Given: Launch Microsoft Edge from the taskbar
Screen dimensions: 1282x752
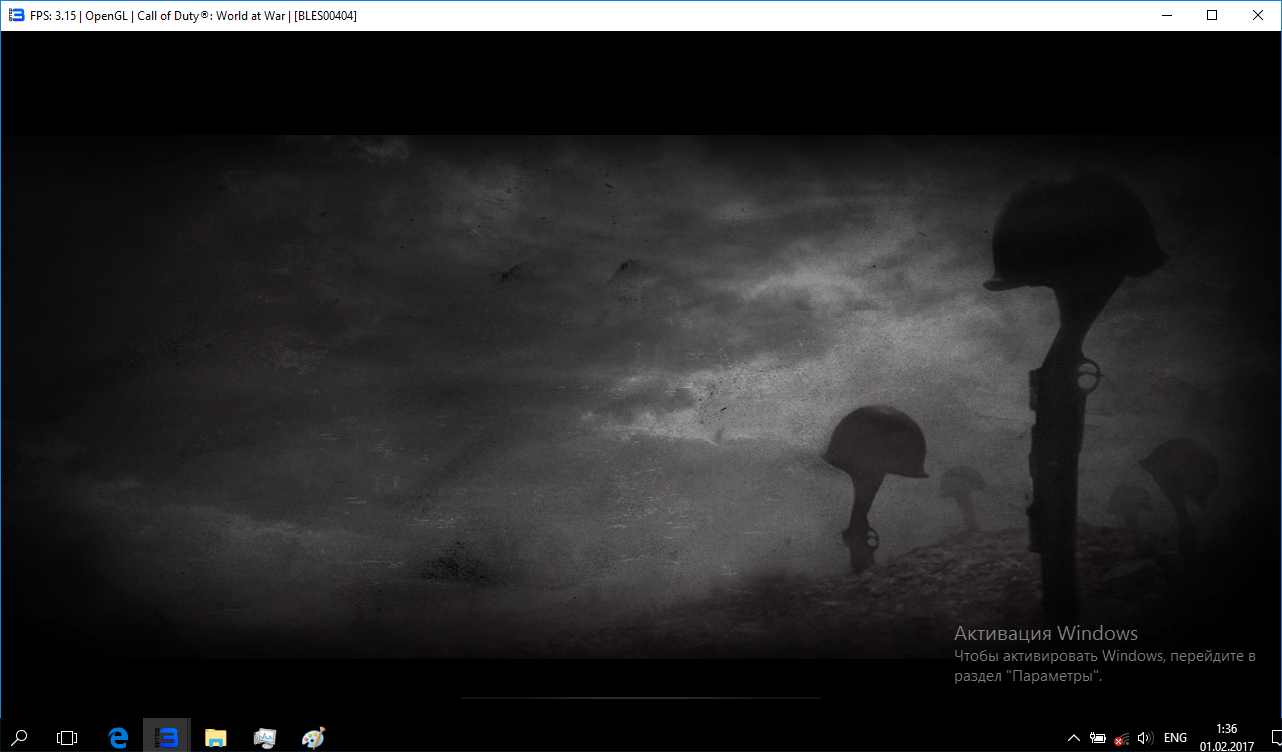Looking at the screenshot, I should [x=118, y=737].
